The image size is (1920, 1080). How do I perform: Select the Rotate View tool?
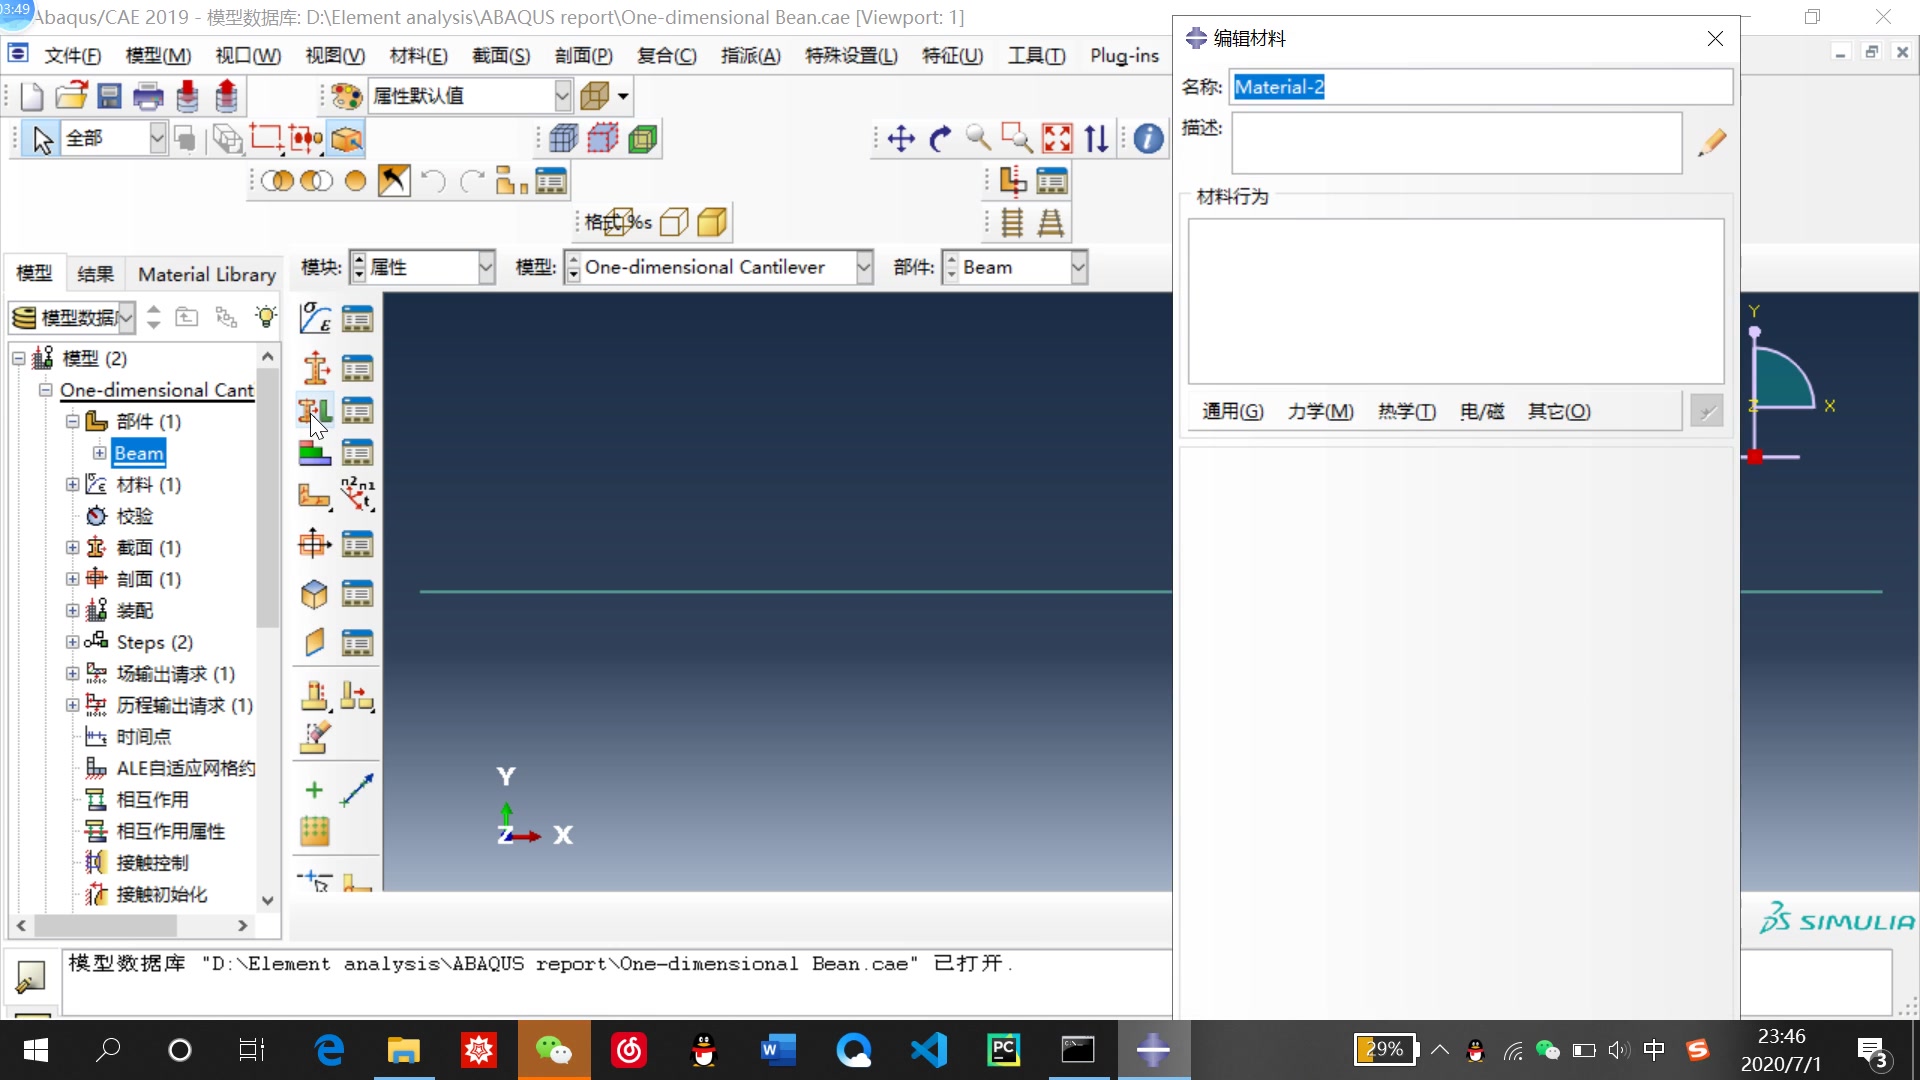[x=940, y=138]
